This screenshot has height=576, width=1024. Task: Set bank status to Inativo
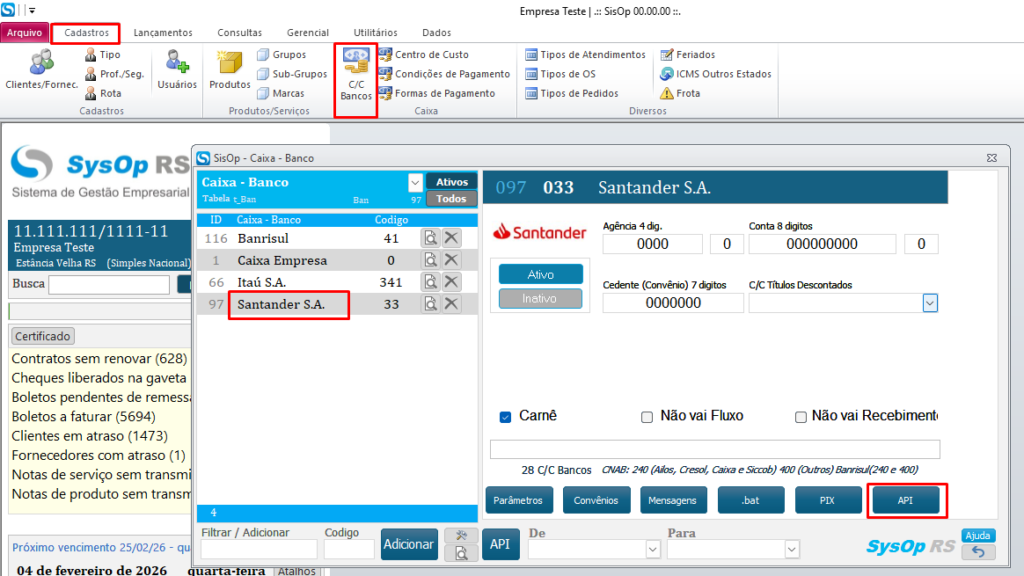click(x=540, y=298)
